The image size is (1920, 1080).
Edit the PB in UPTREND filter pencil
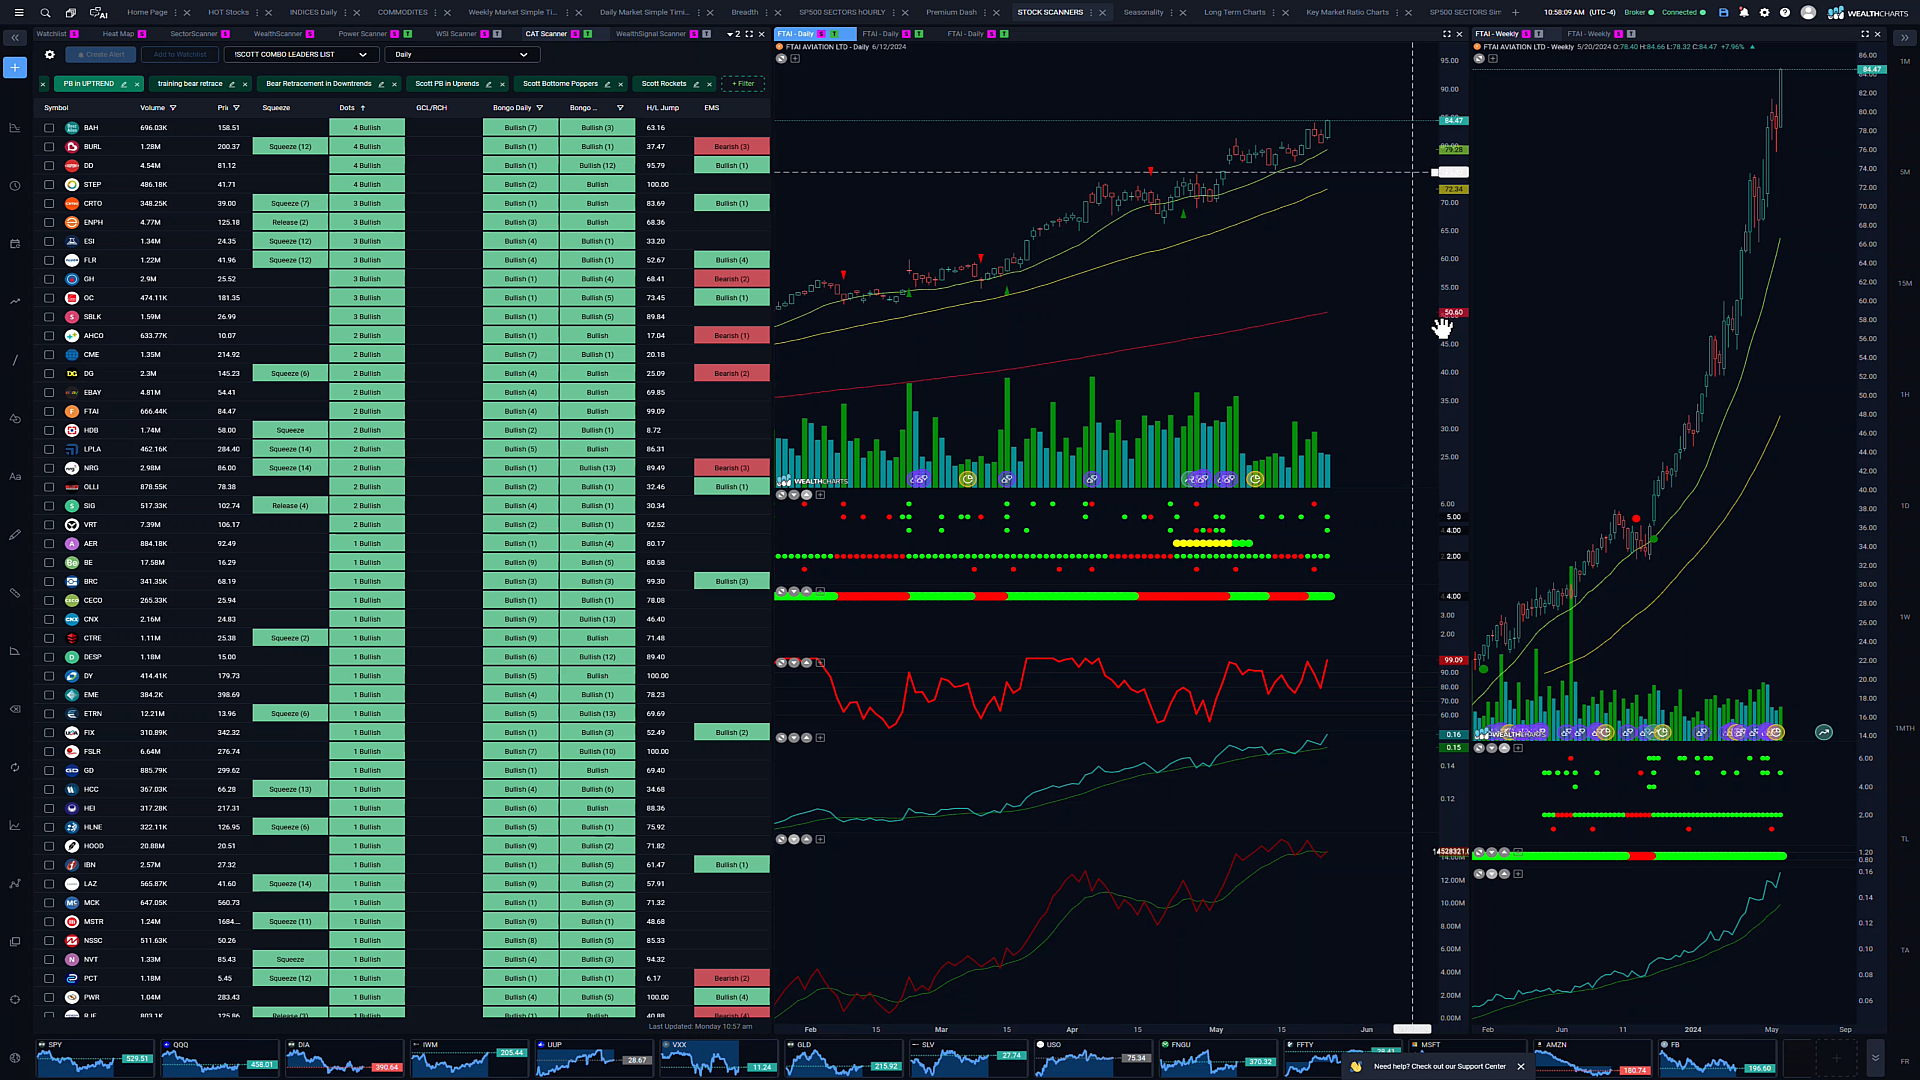tap(124, 84)
